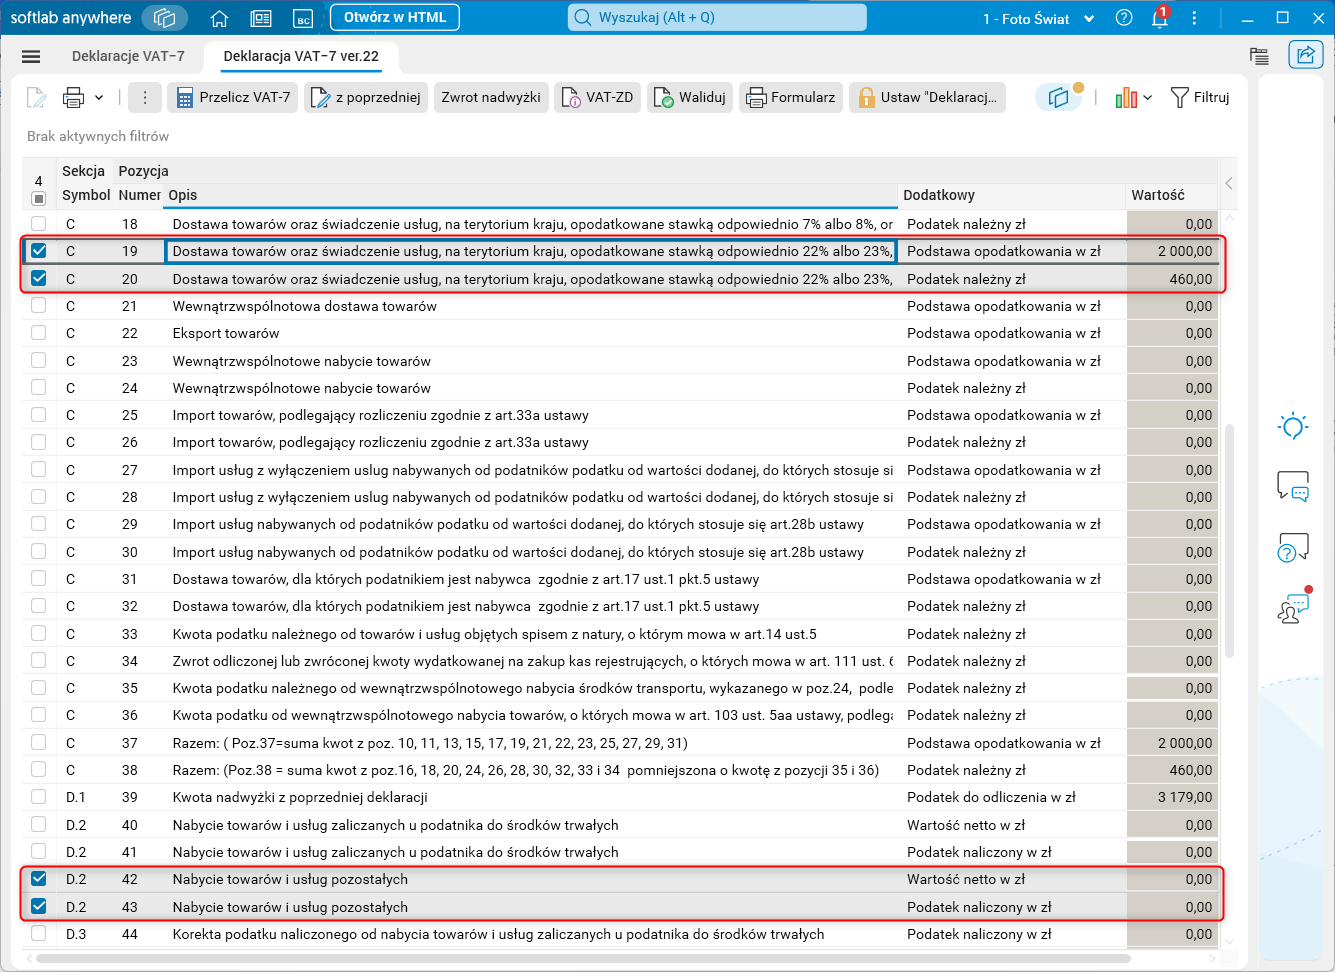Open the print options dropdown arrow
Screen dimensions: 1335x972
tap(99, 97)
